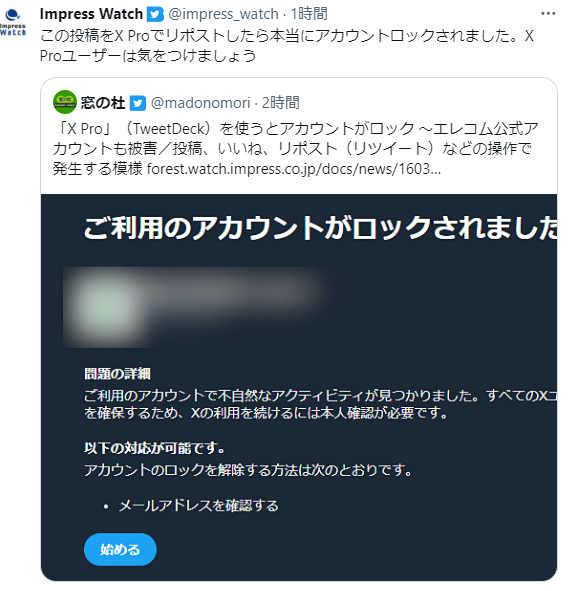Open the quoted post text starting 「X Pro」
This screenshot has width=568, height=591.
295,149
